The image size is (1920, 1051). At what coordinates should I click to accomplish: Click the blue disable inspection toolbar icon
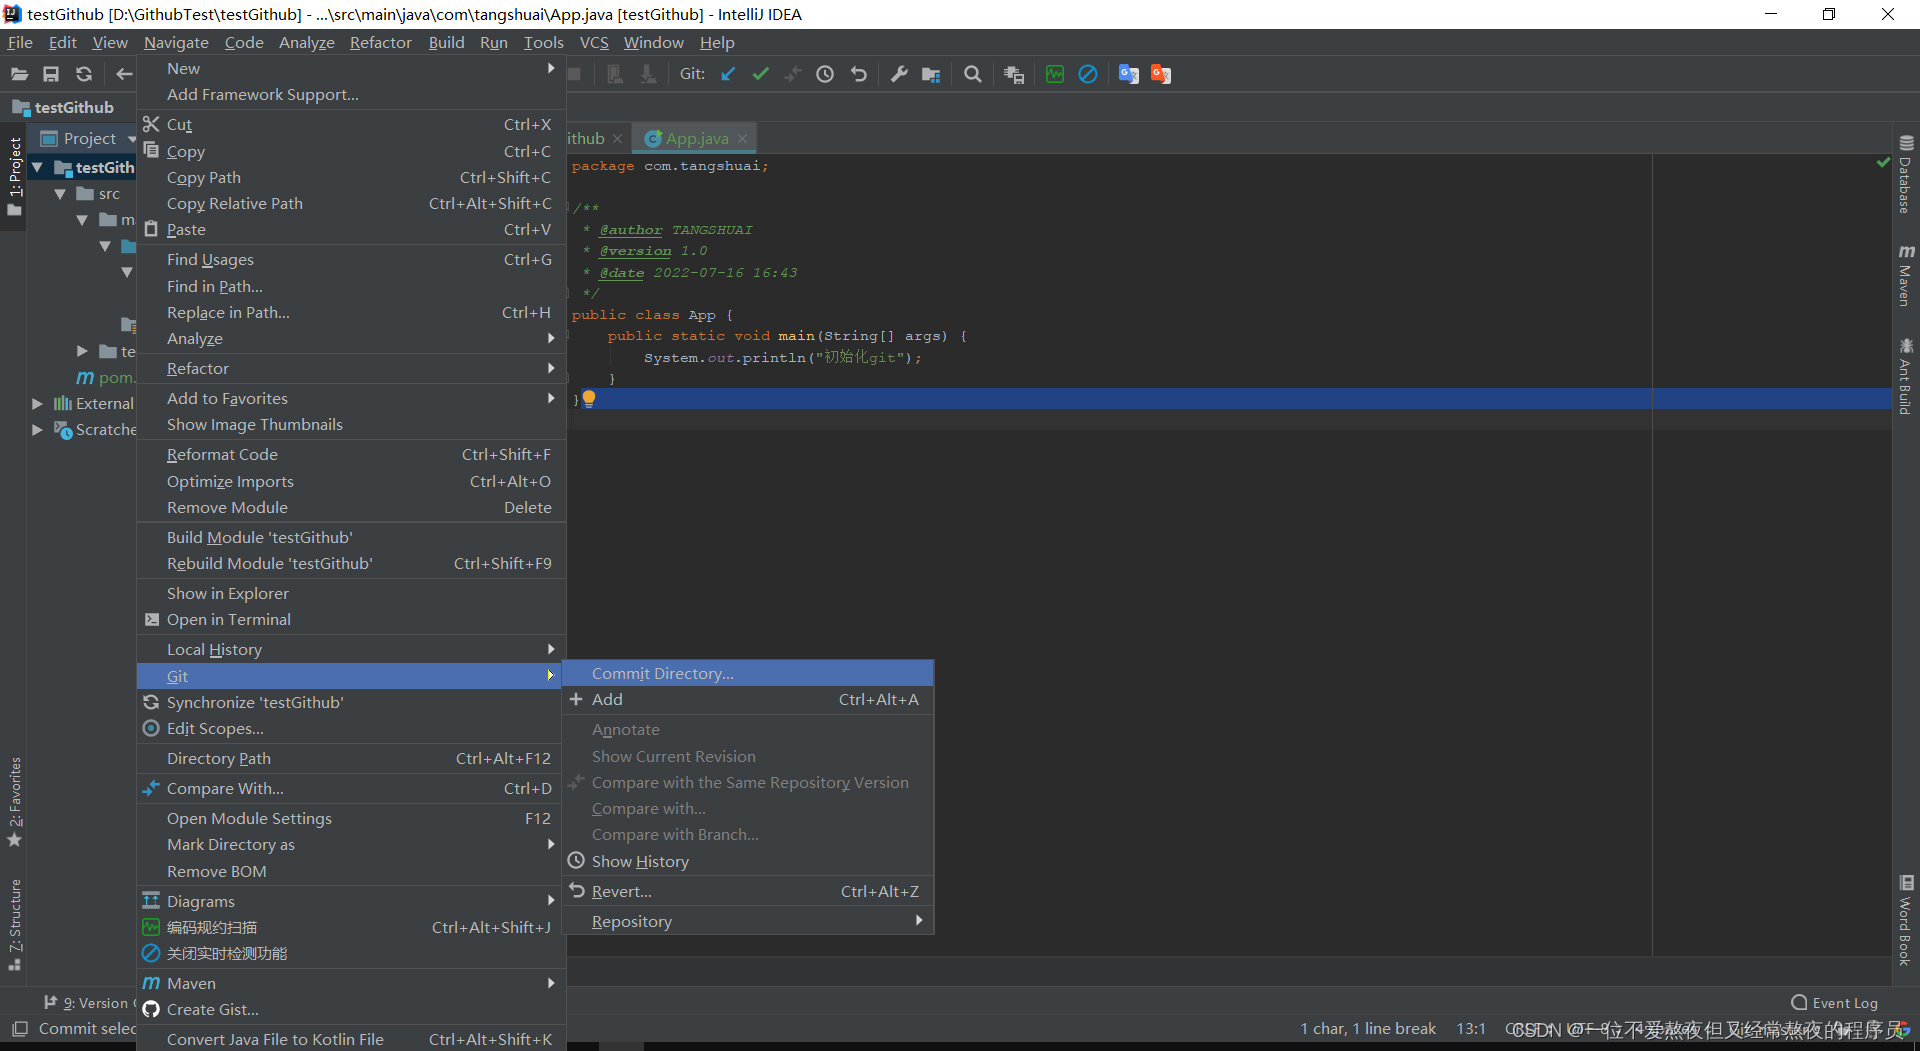[x=1088, y=74]
